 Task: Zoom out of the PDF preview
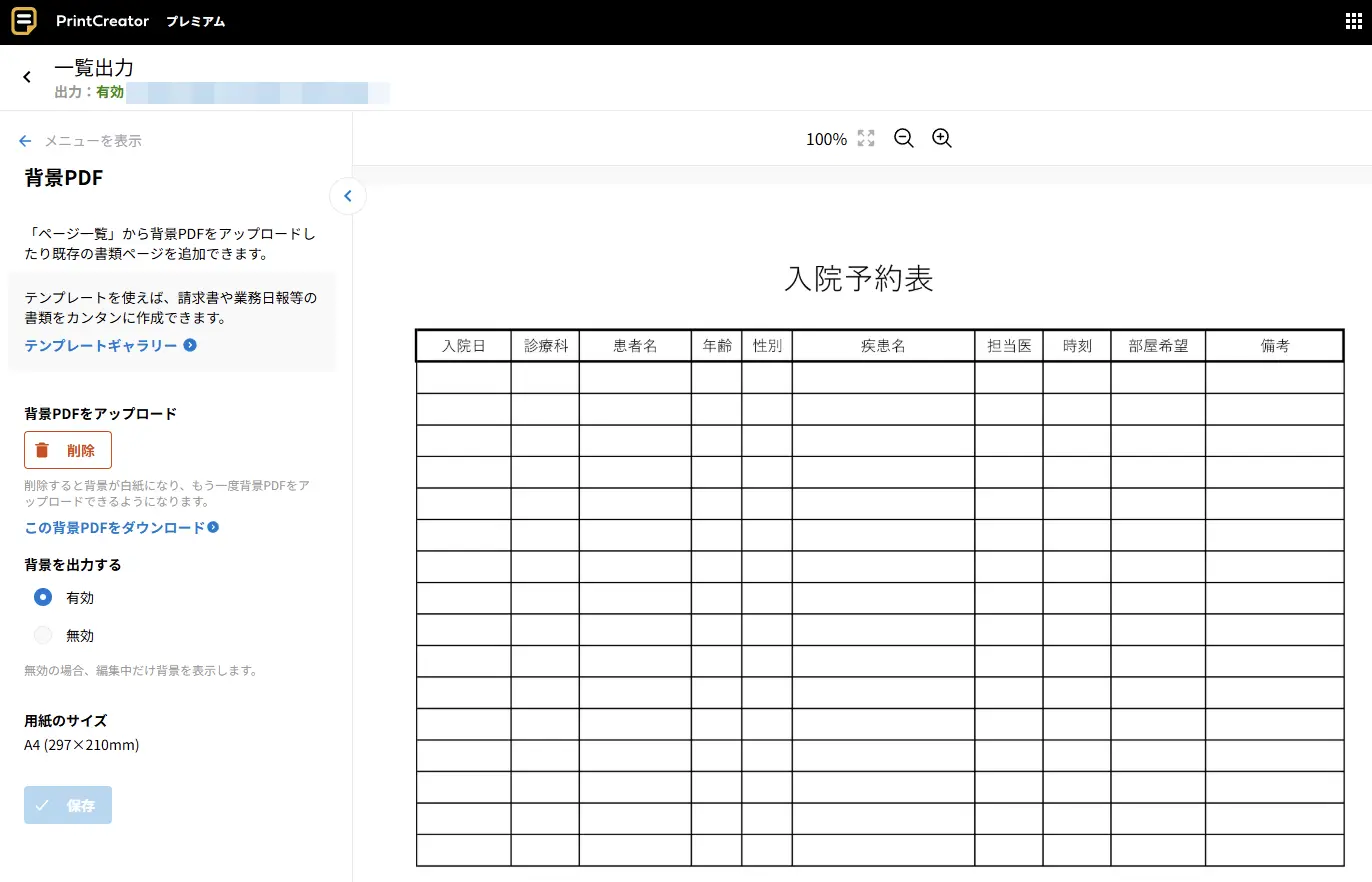tap(904, 139)
